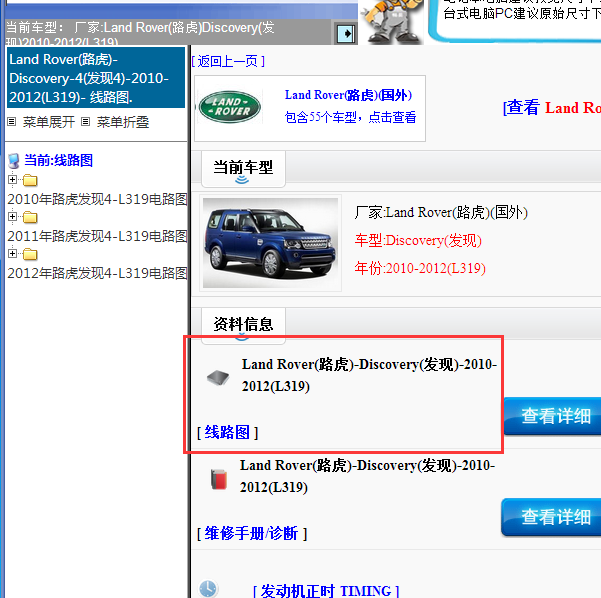
Task: Click the clock icon beside 发动机正时 TIMING
Action: (208, 588)
